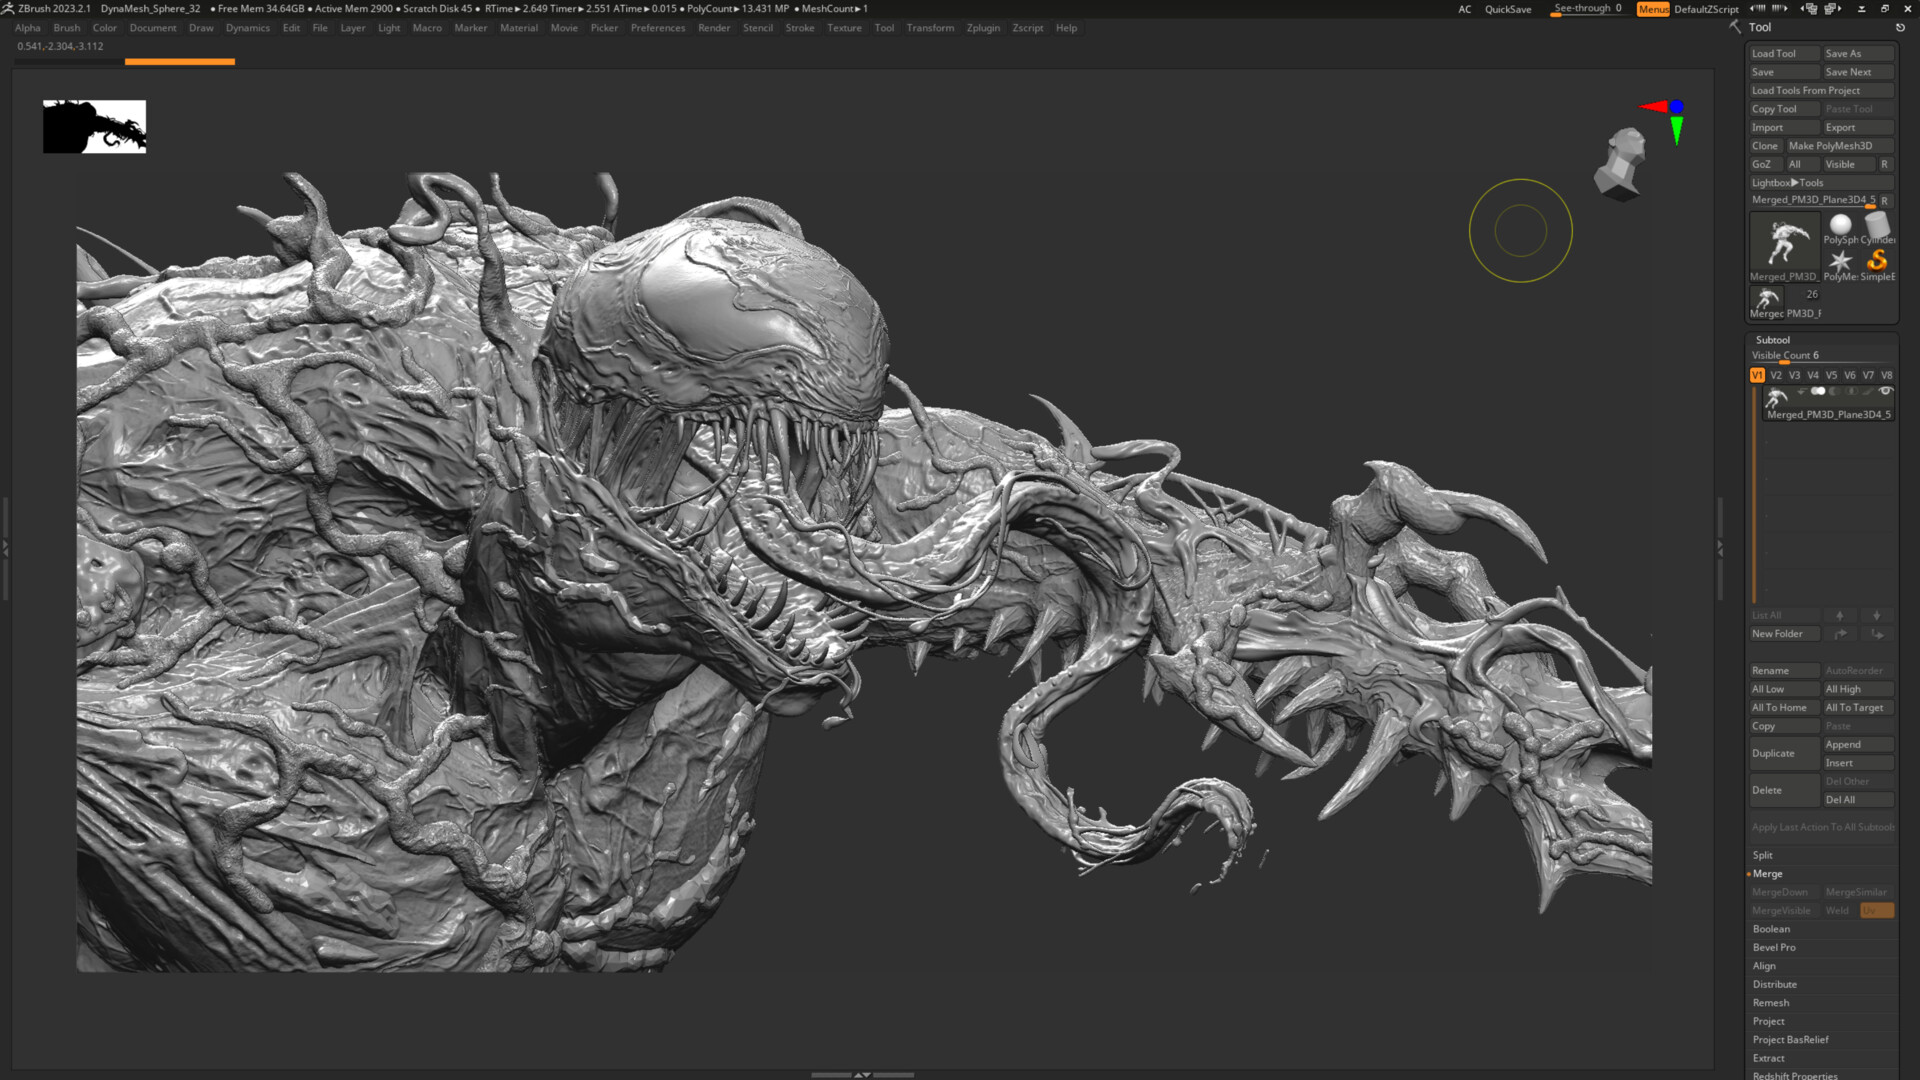Toggle subtool eye visibility for Merged_PM3D_Plane3D4_5
1920x1080 pixels.
tap(1885, 391)
